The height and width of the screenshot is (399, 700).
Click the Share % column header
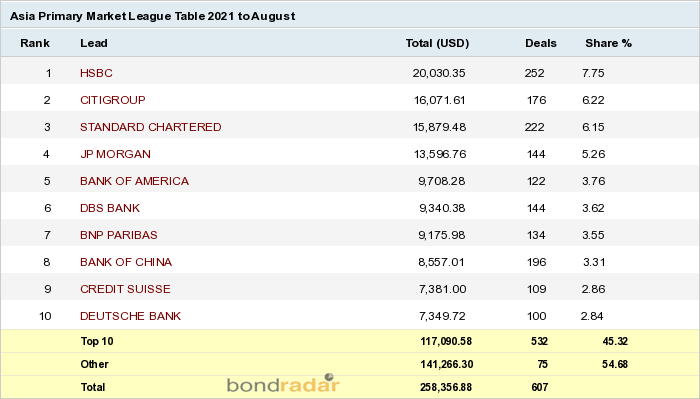click(608, 43)
